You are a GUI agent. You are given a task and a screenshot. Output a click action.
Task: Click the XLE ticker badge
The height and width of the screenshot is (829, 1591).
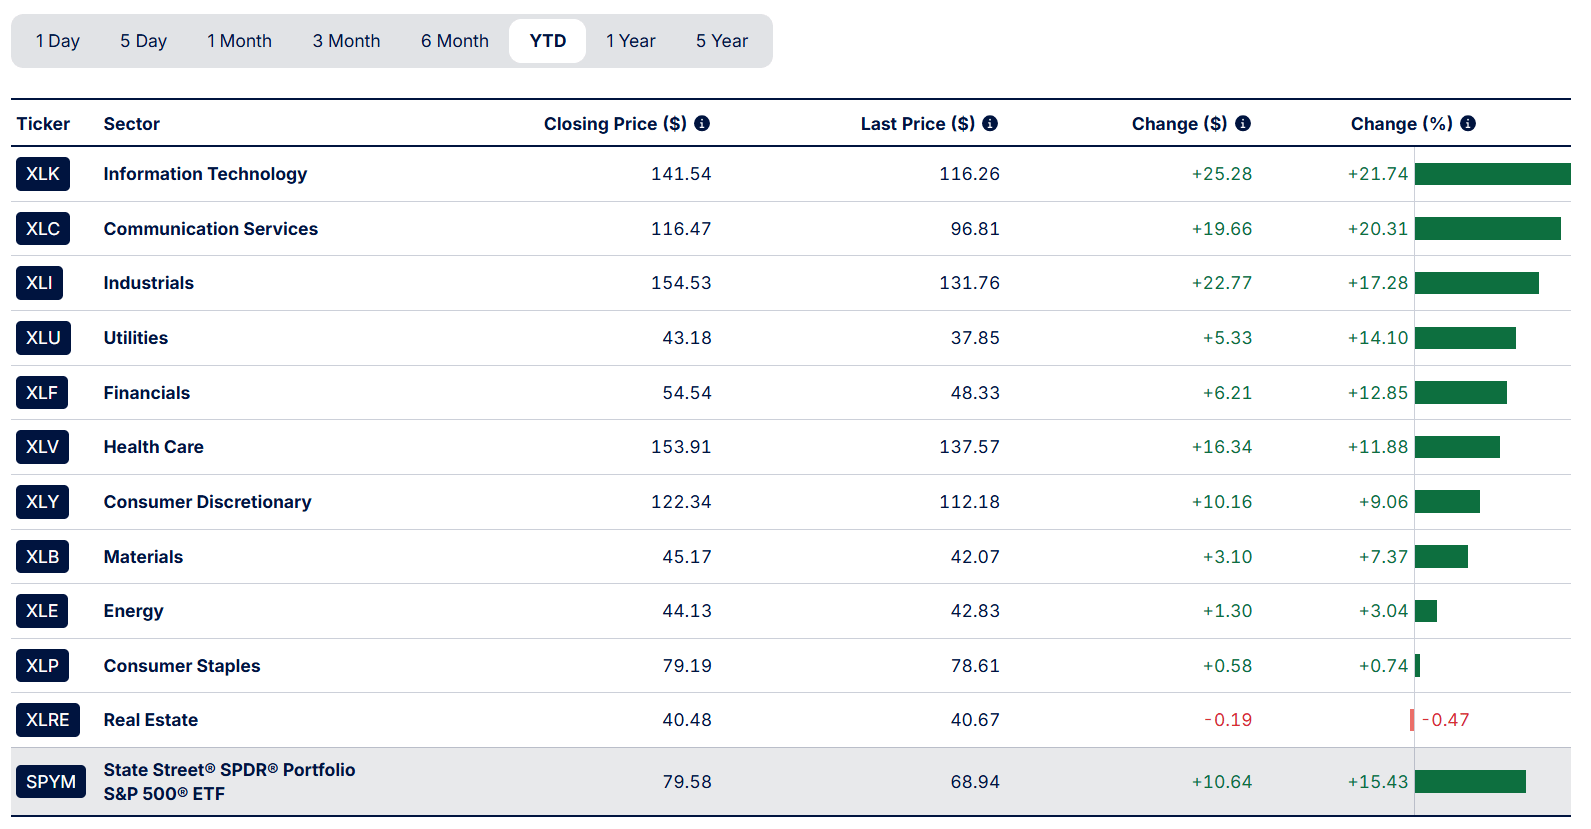point(42,611)
